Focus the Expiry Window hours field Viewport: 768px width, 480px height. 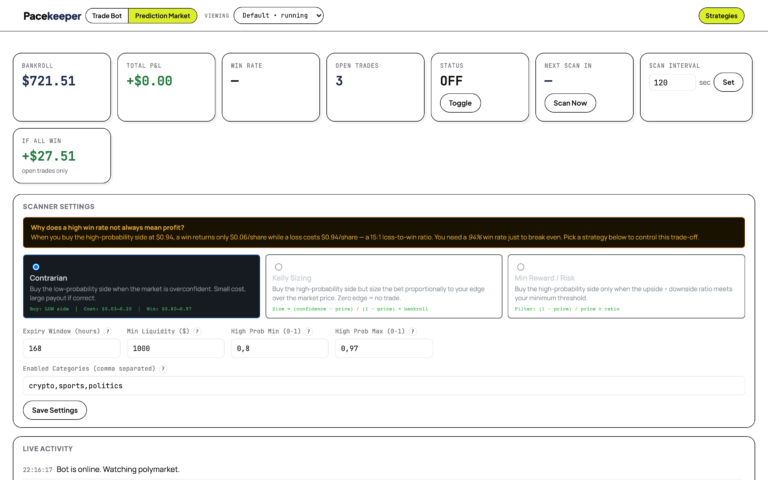(x=72, y=348)
